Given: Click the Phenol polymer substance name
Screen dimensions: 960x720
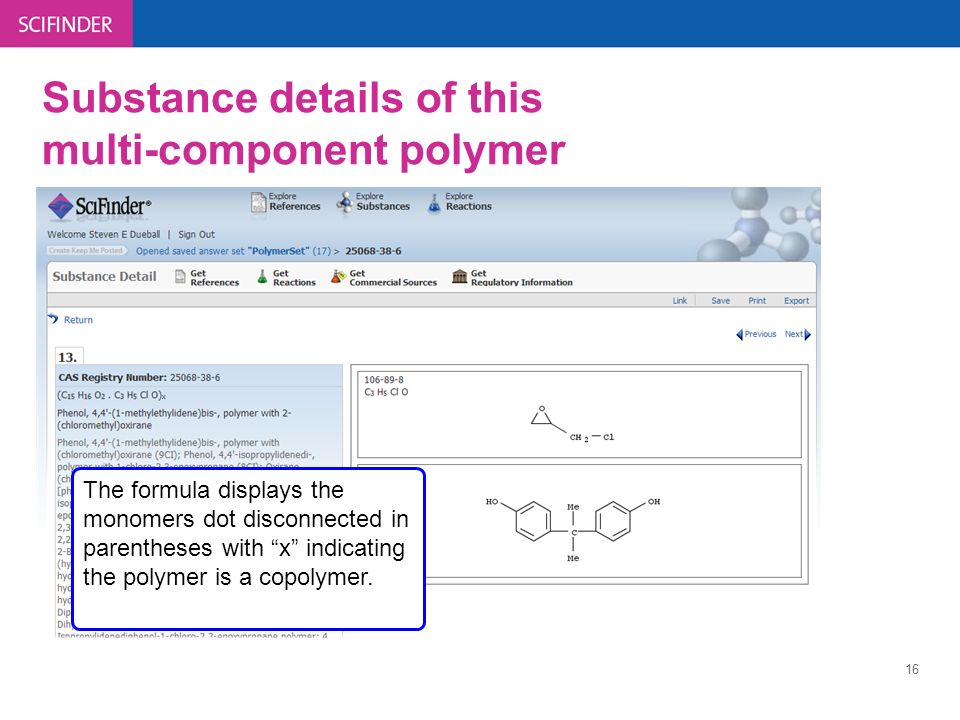Looking at the screenshot, I should click(174, 419).
